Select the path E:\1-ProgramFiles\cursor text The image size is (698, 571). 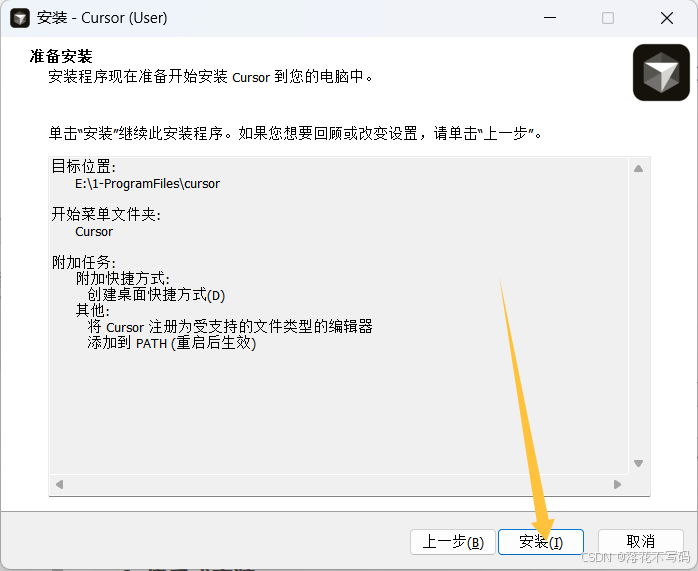(147, 184)
